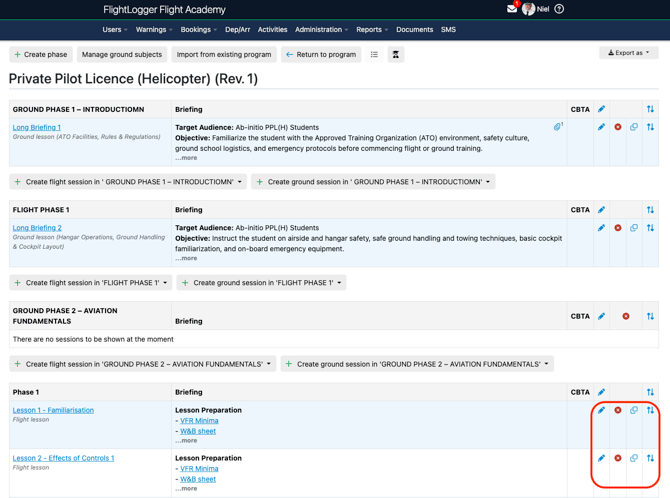Edit Lesson 2 - Effects of Controls 1 pencil
This screenshot has width=670, height=498.
[x=601, y=458]
